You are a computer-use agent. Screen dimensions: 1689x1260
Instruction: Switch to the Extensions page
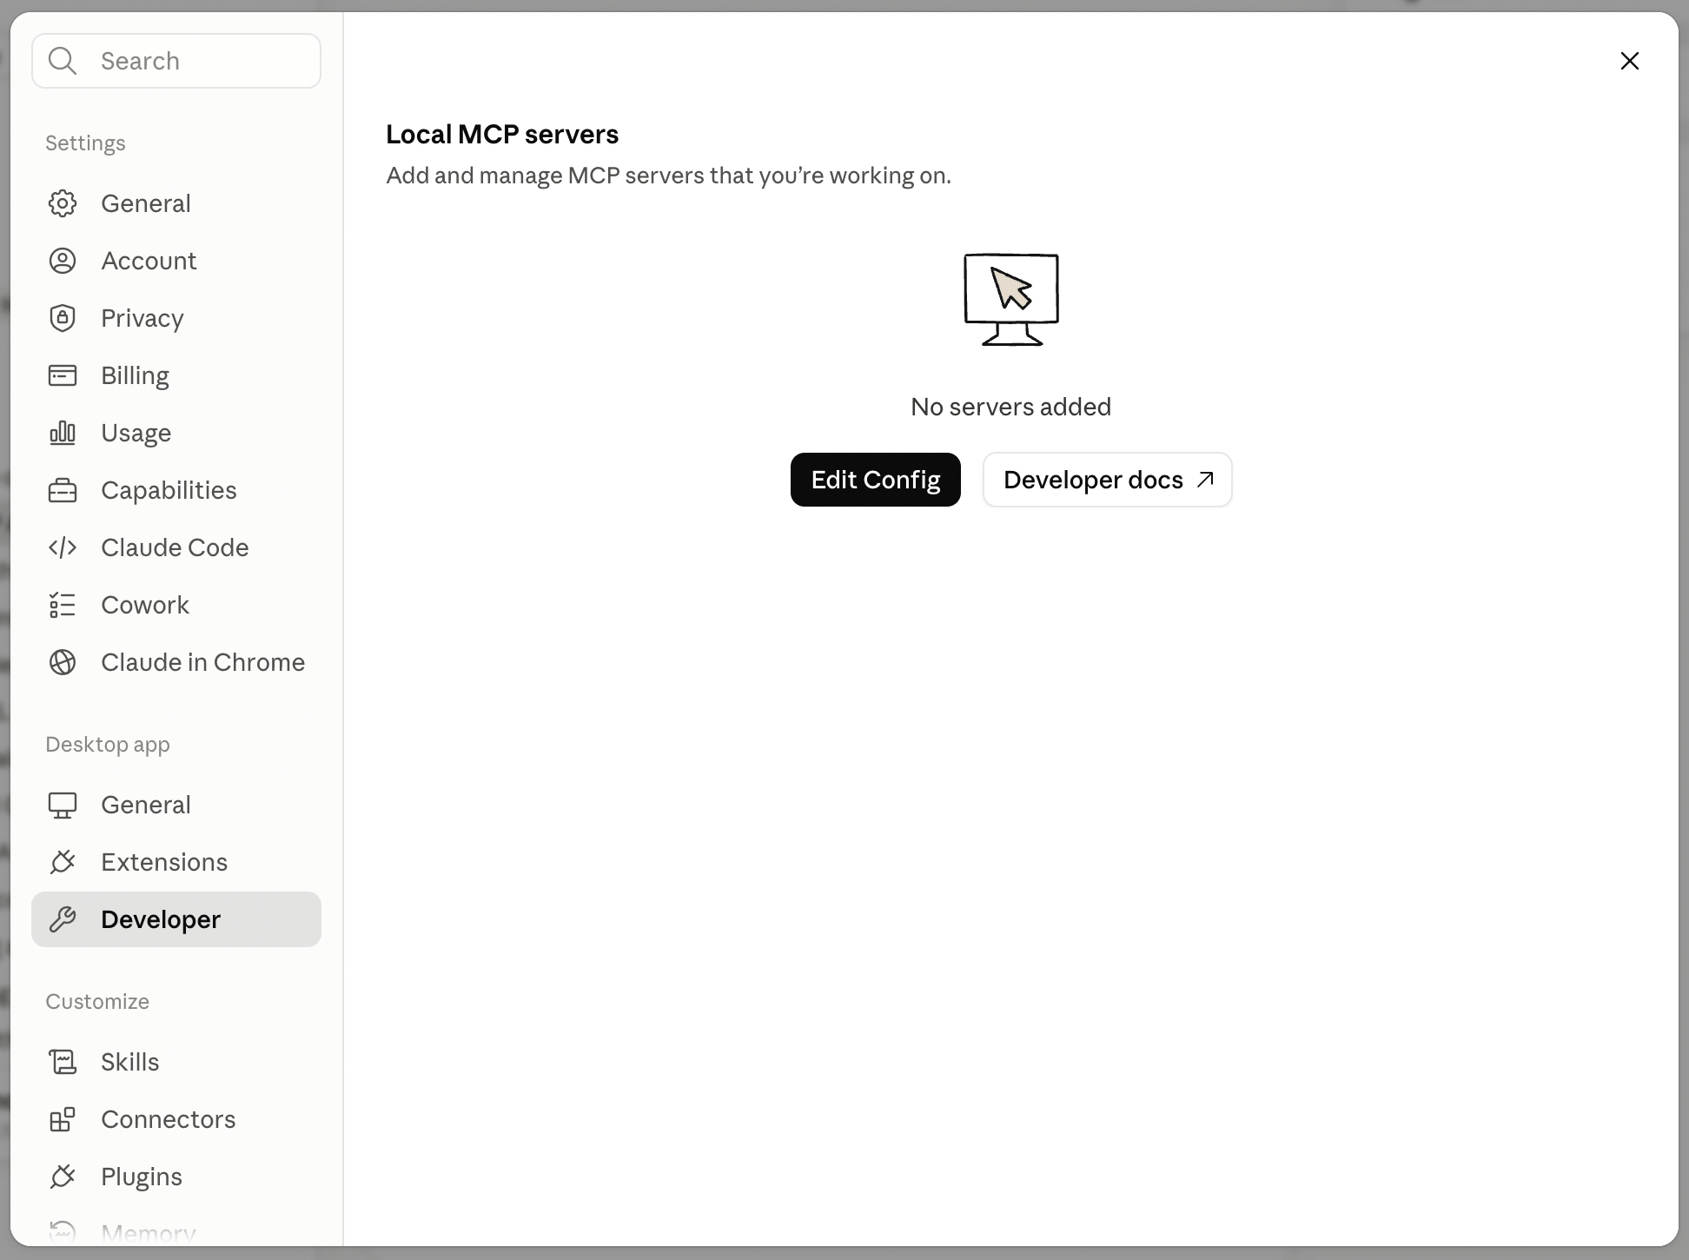[x=176, y=862]
